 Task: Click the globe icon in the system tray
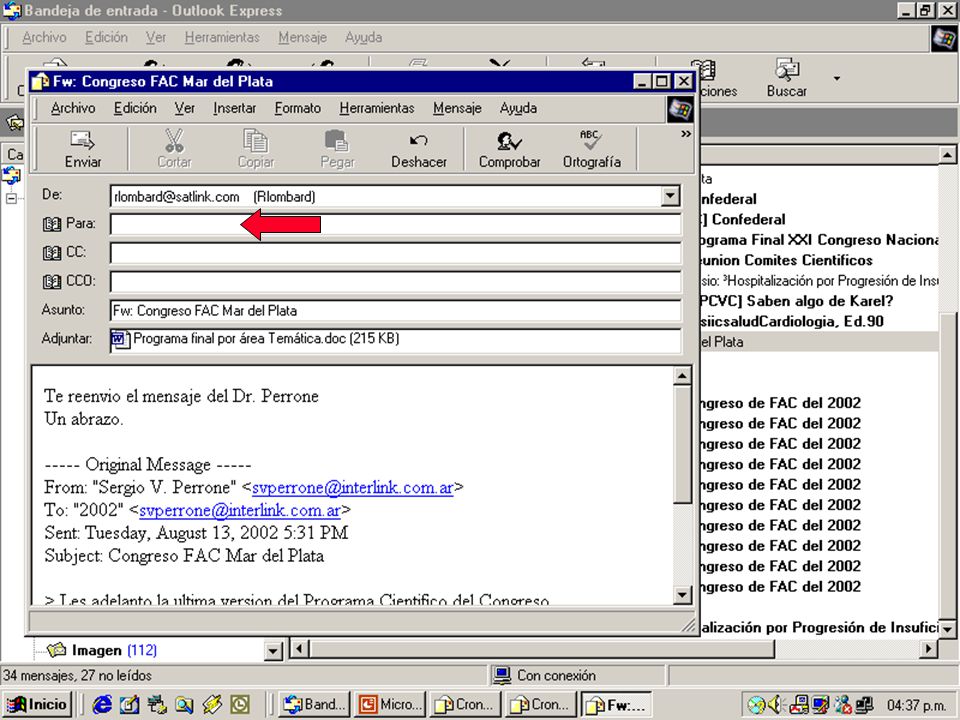756,705
